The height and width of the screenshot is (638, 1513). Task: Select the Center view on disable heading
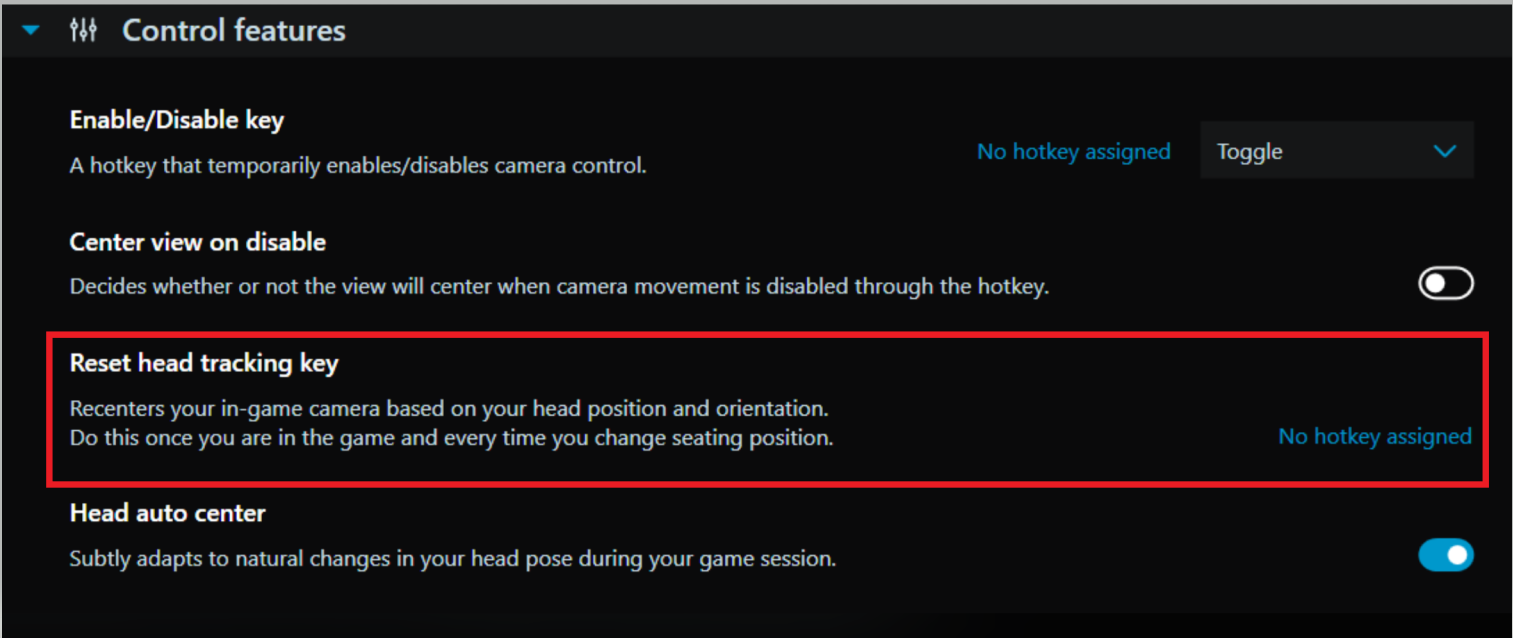click(198, 242)
